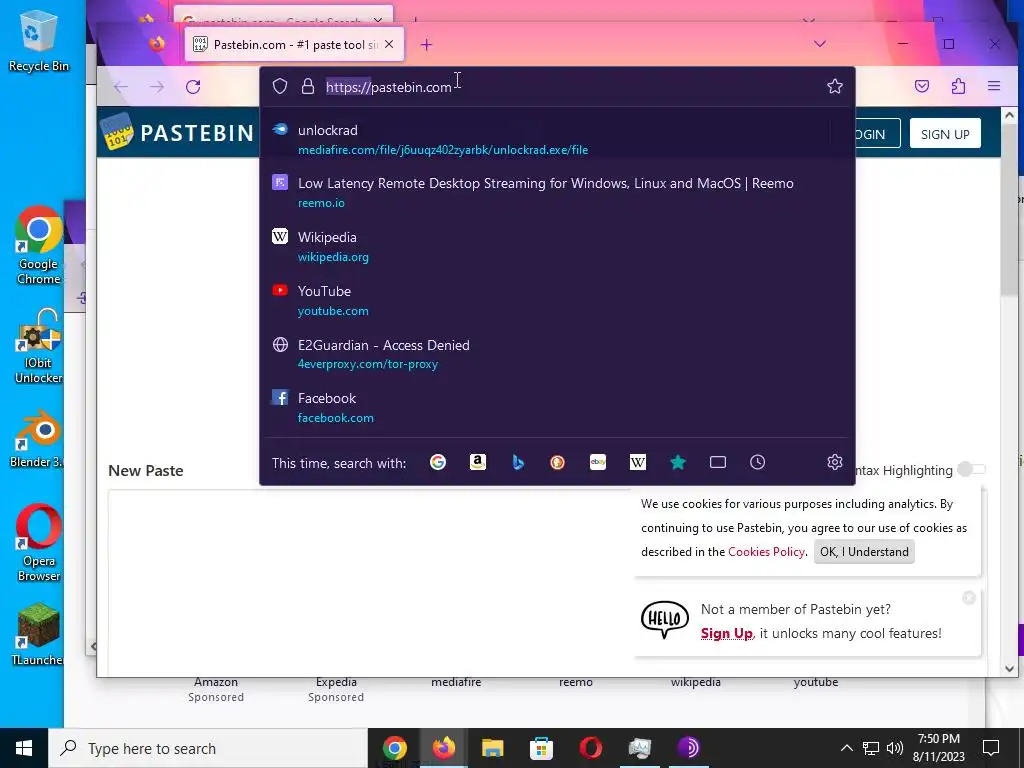The image size is (1024, 768).
Task: Select the unlockrad mediafire suggestion
Action: coord(557,140)
